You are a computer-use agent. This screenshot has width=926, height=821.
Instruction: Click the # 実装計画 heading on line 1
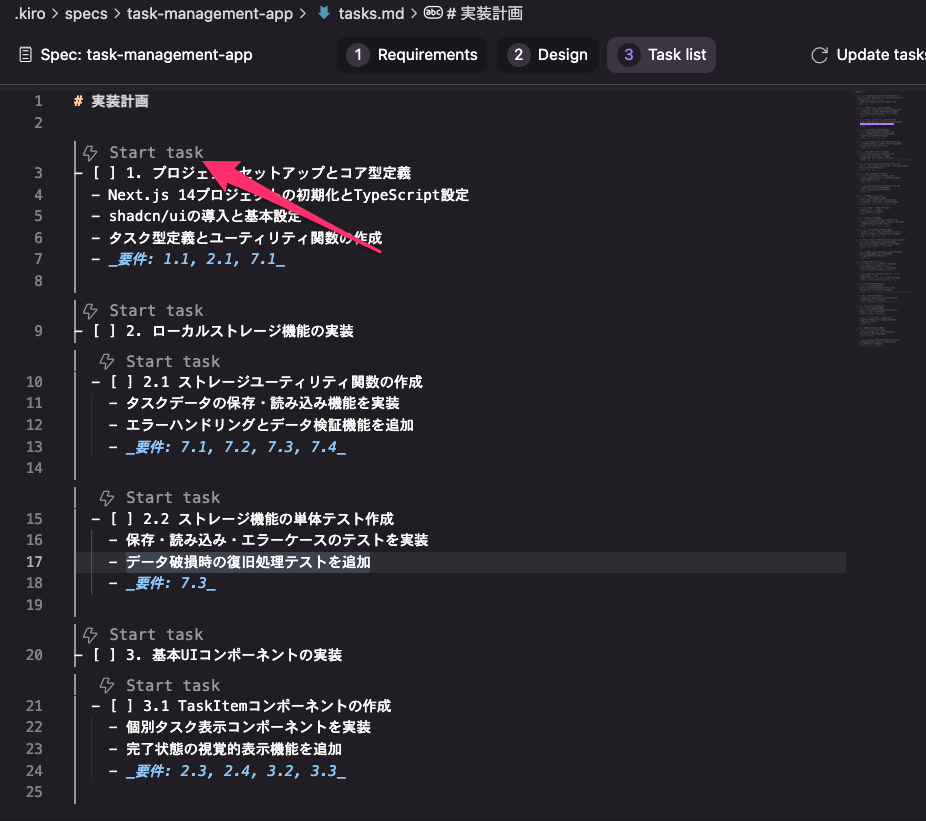(111, 101)
